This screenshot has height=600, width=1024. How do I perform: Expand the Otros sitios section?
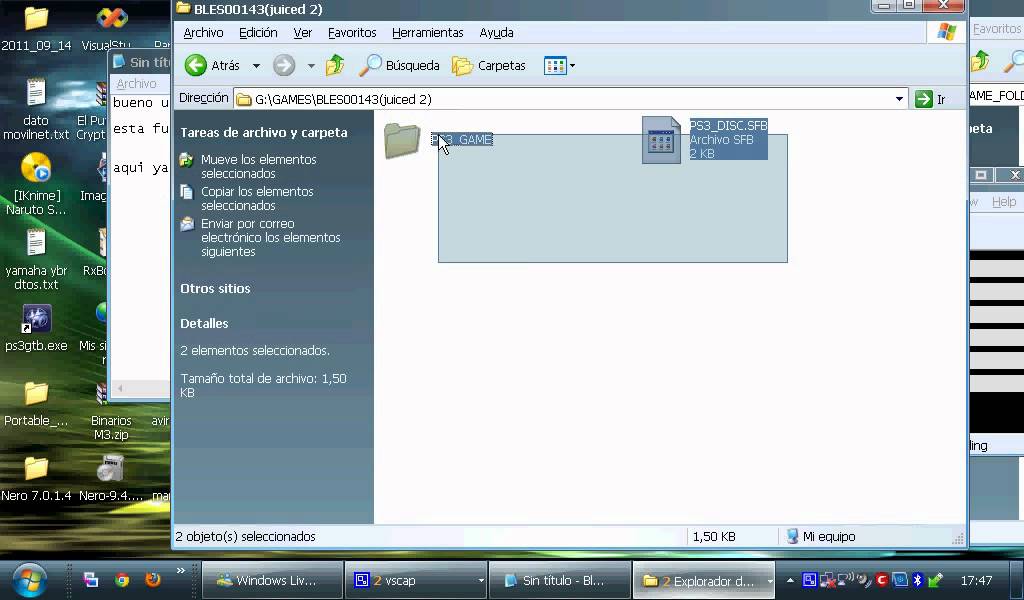coord(216,289)
